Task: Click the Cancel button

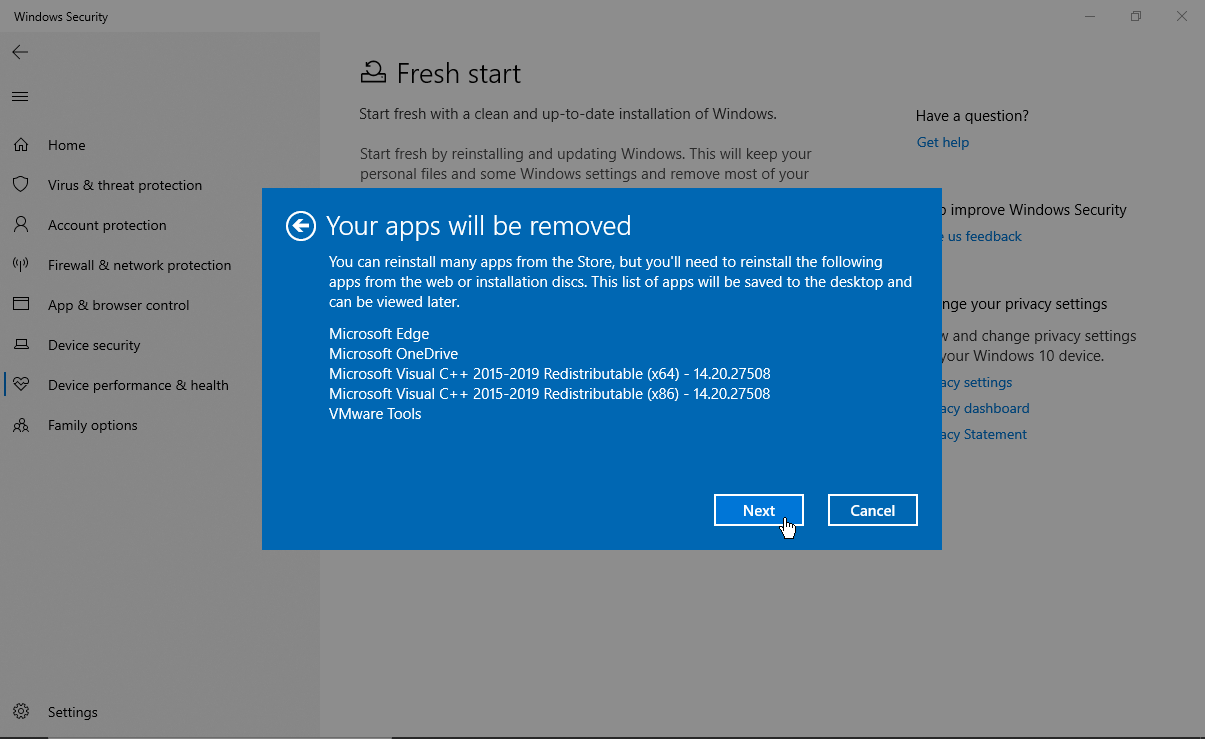Action: coord(873,510)
